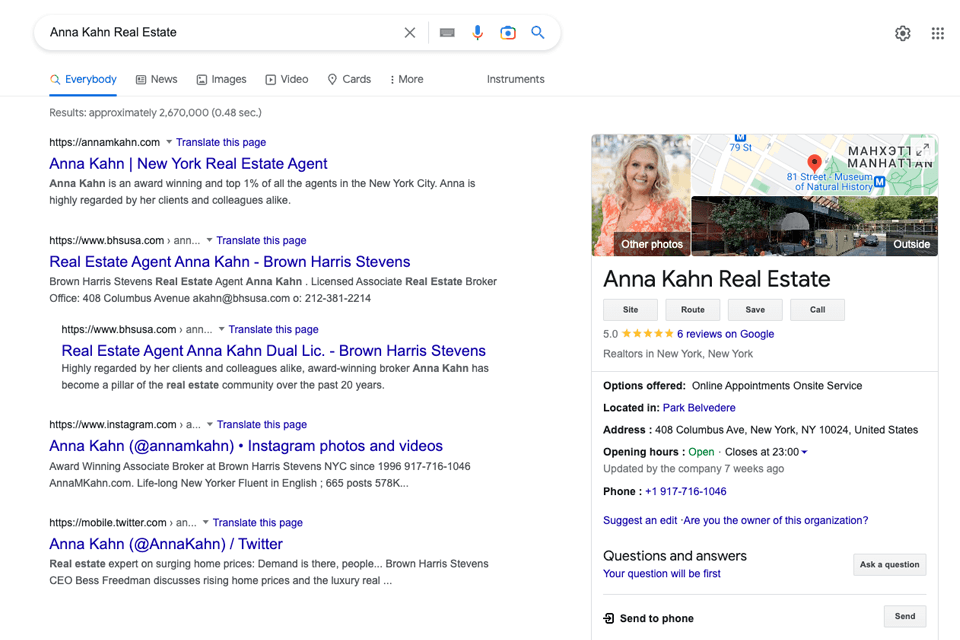
Task: Expand the map with the fullscreen icon
Action: point(923,149)
